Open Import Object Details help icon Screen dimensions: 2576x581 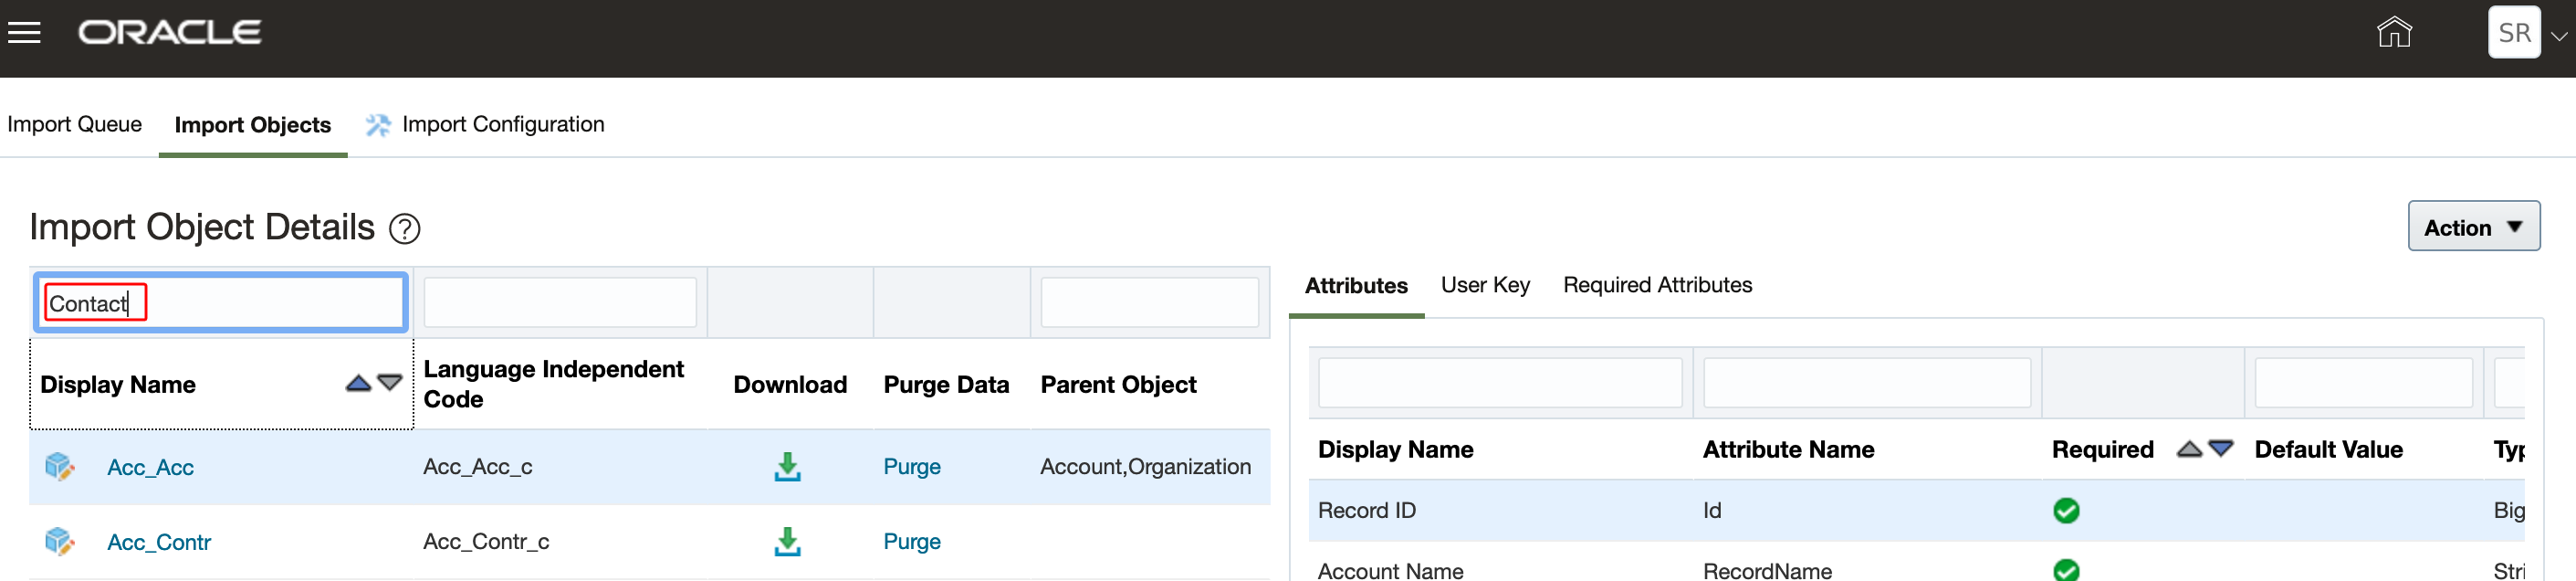[404, 229]
